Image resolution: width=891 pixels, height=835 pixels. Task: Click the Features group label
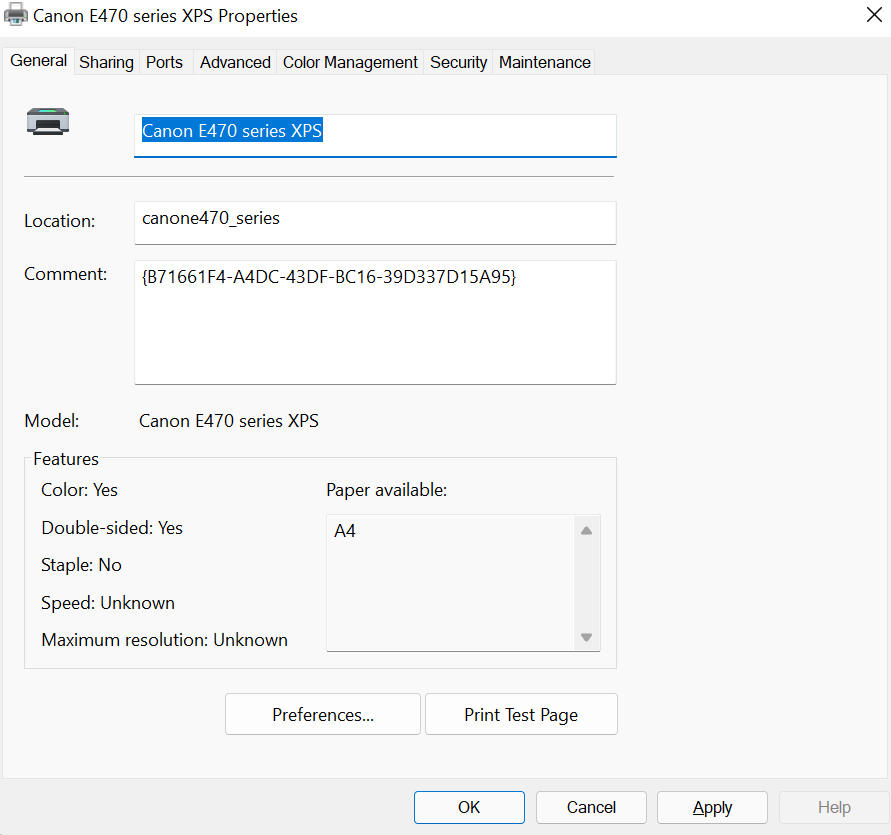click(x=66, y=459)
